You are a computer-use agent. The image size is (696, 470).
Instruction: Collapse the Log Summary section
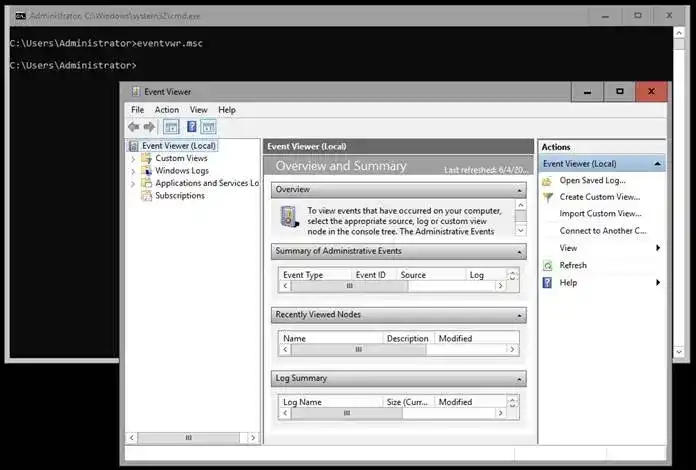pyautogui.click(x=519, y=379)
